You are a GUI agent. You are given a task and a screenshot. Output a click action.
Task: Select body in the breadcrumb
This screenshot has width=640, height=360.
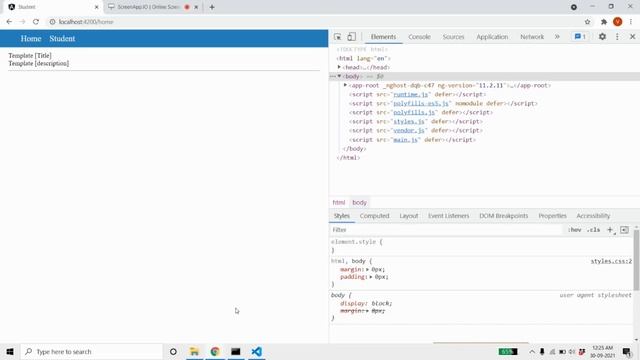[360, 202]
